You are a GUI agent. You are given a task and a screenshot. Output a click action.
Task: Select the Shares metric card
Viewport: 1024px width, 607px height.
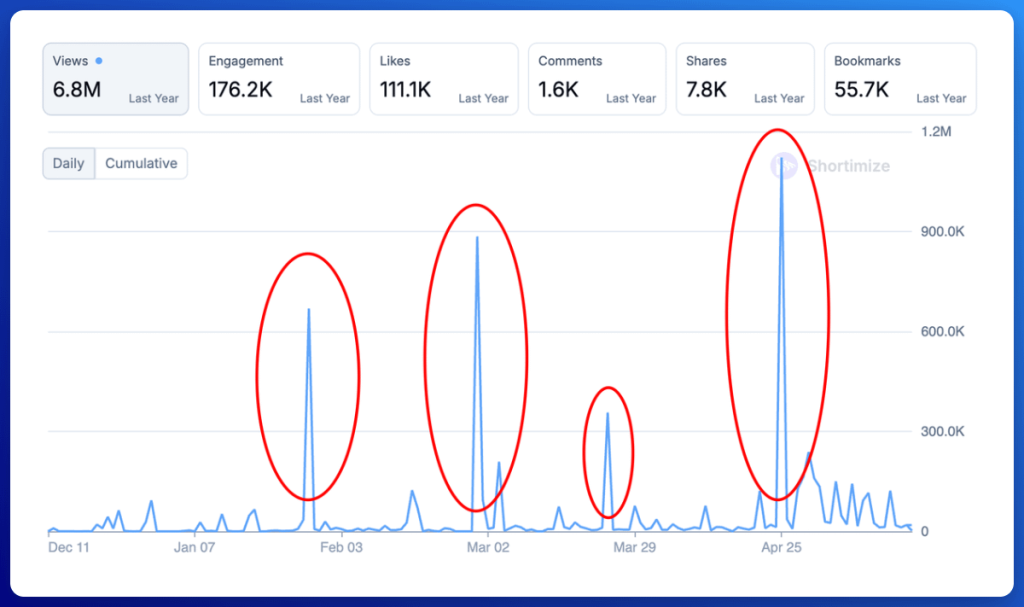(744, 78)
